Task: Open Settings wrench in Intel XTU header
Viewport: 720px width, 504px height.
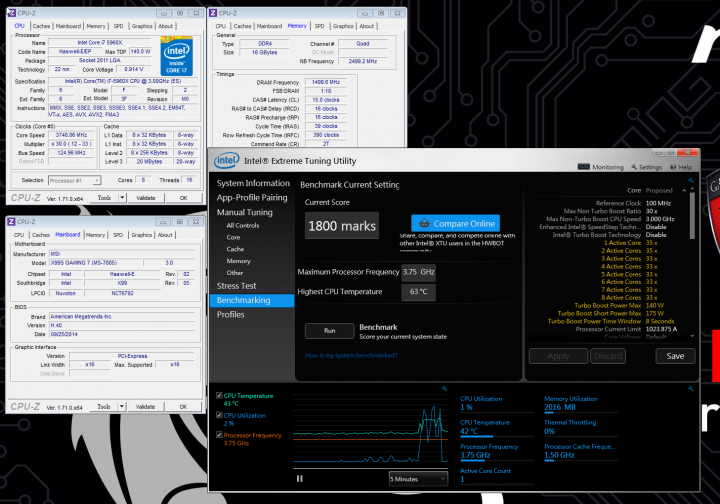Action: tap(647, 167)
